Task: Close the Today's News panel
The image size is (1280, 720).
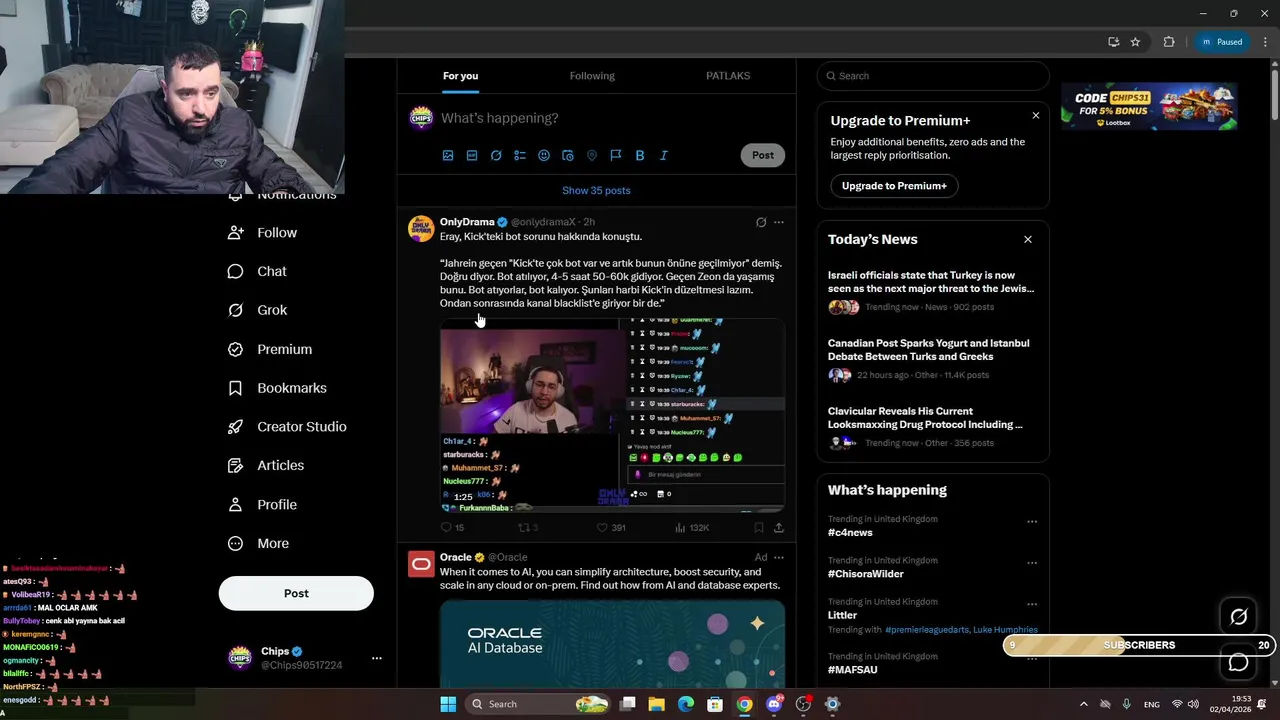Action: (x=1028, y=240)
